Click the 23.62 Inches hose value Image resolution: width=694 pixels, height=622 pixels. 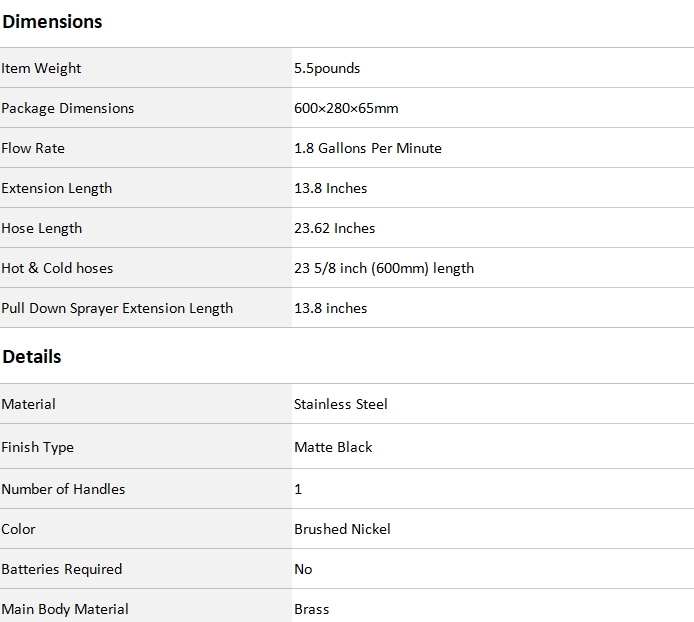click(335, 228)
